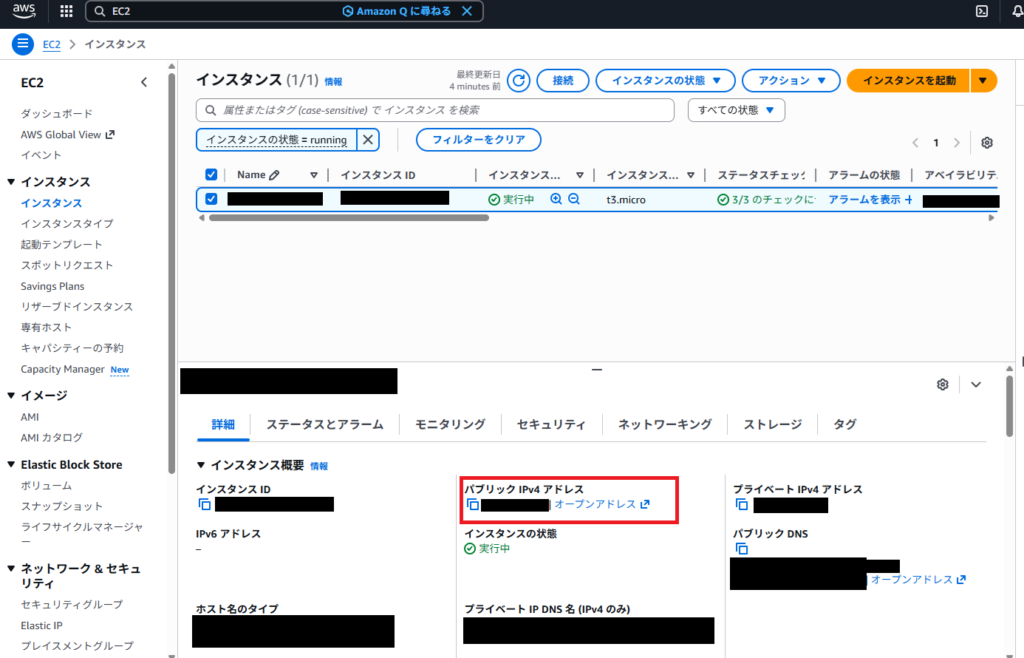Viewport: 1024px width, 658px height.
Task: Open the table preferences gear icon
Action: pos(987,143)
